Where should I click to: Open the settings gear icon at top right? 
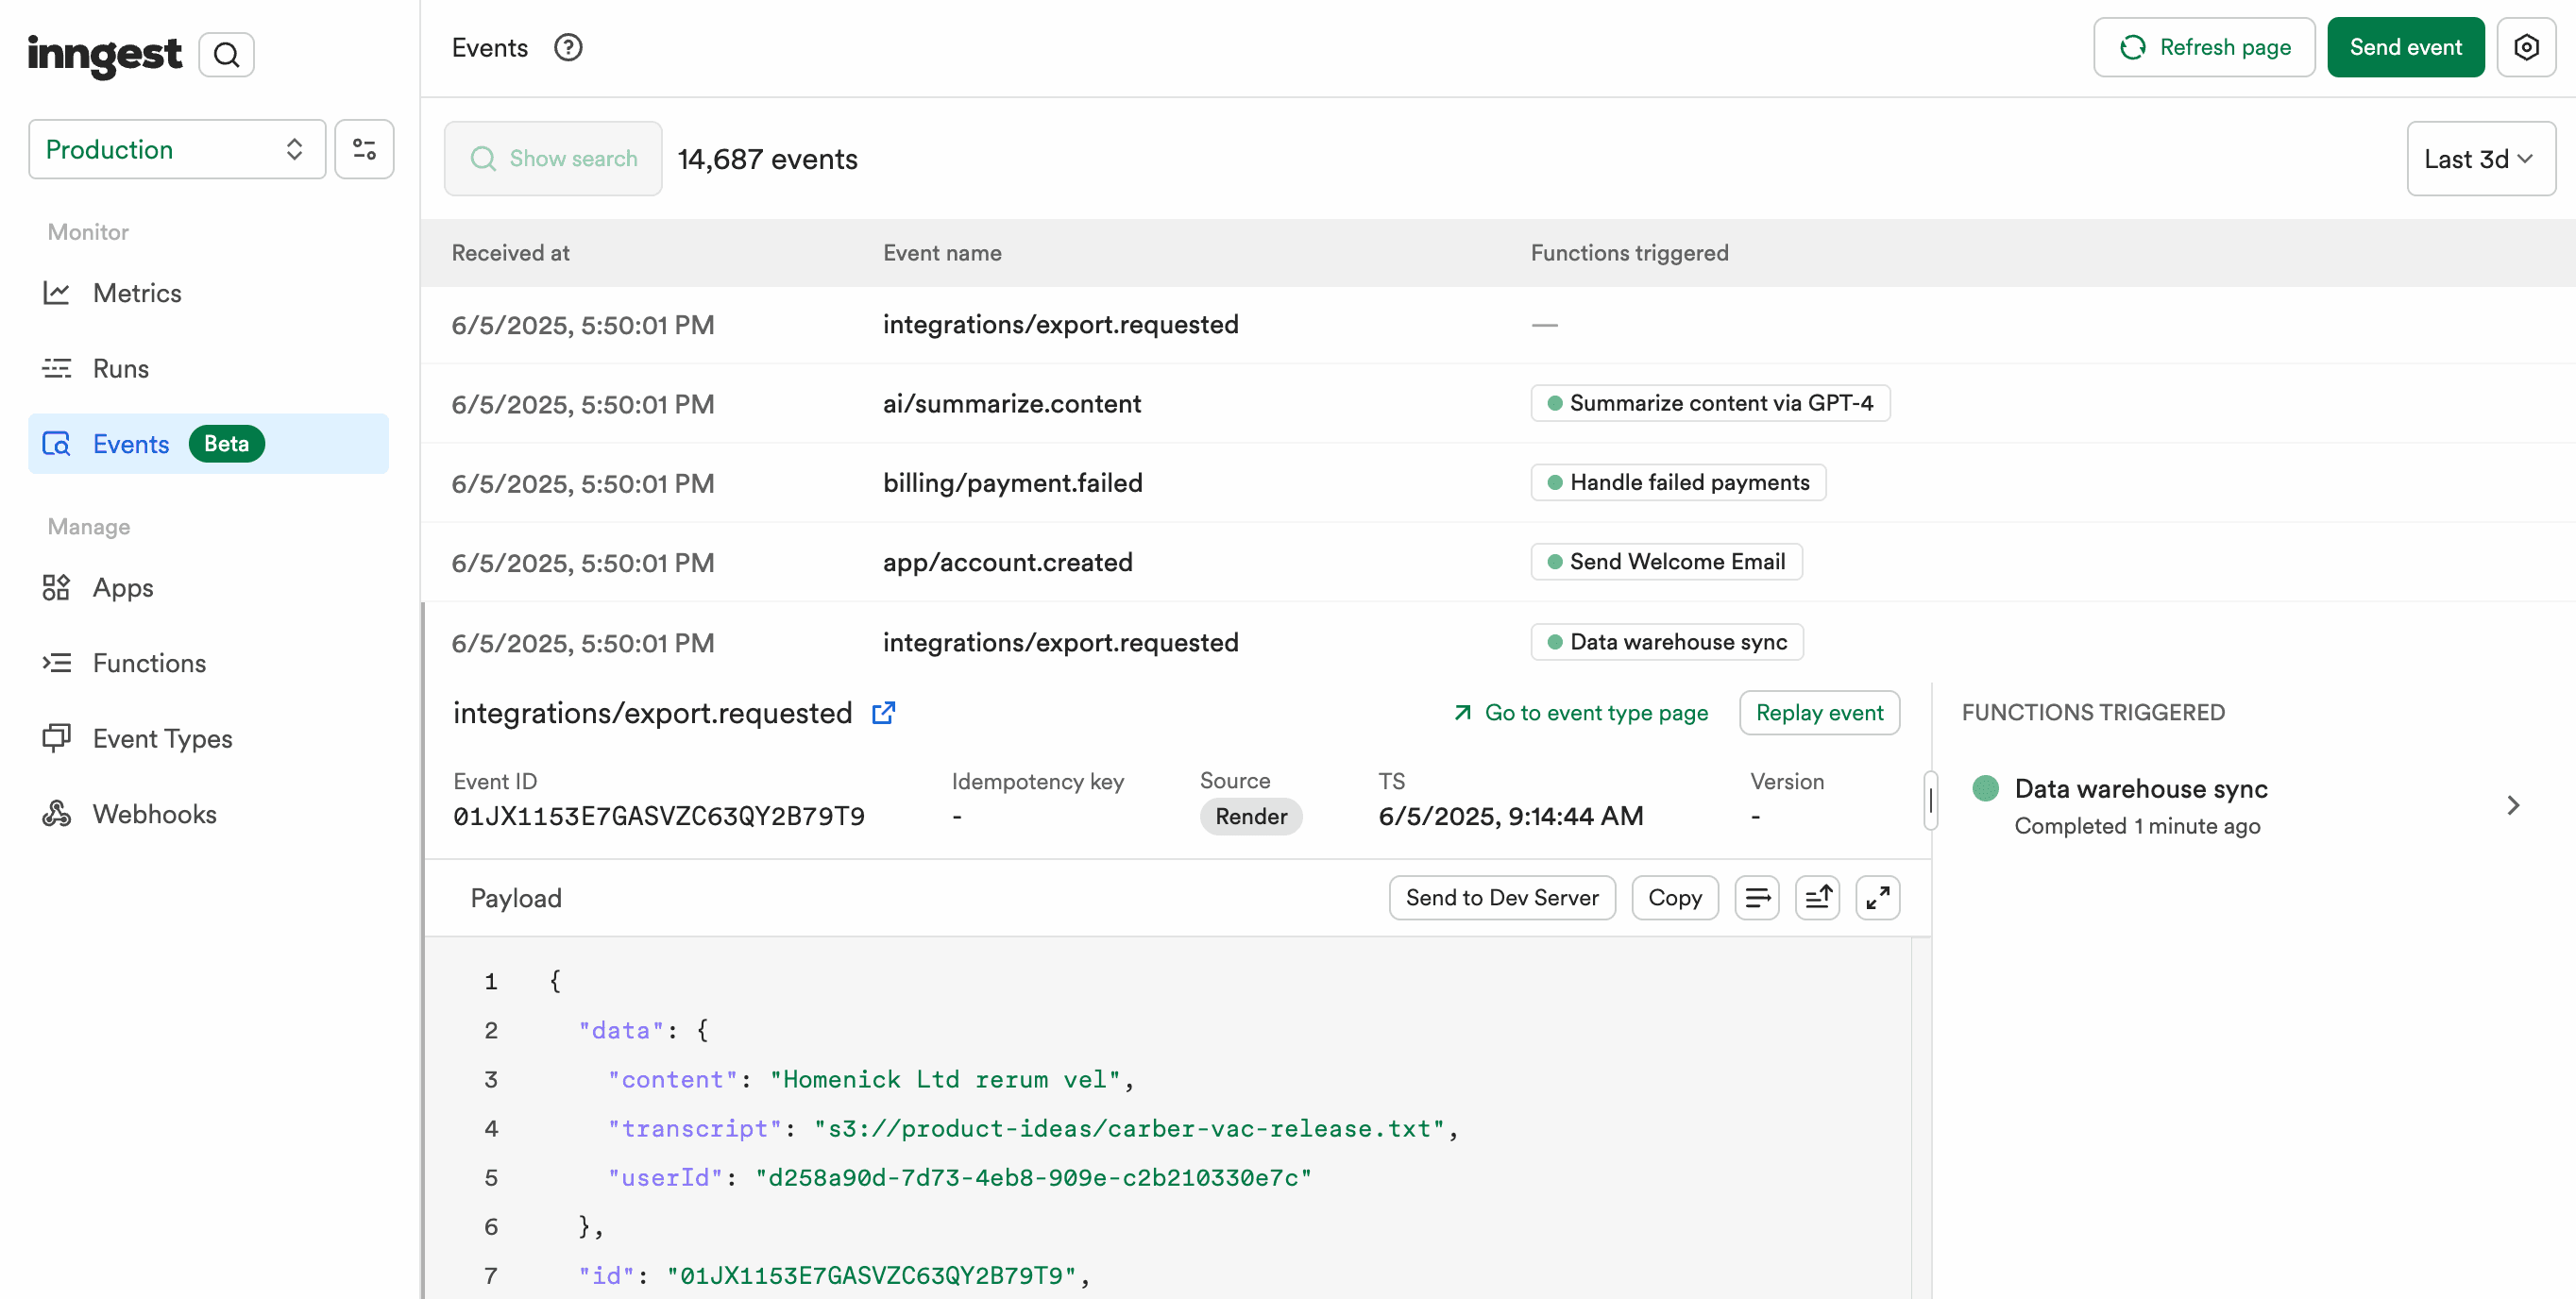2526,47
